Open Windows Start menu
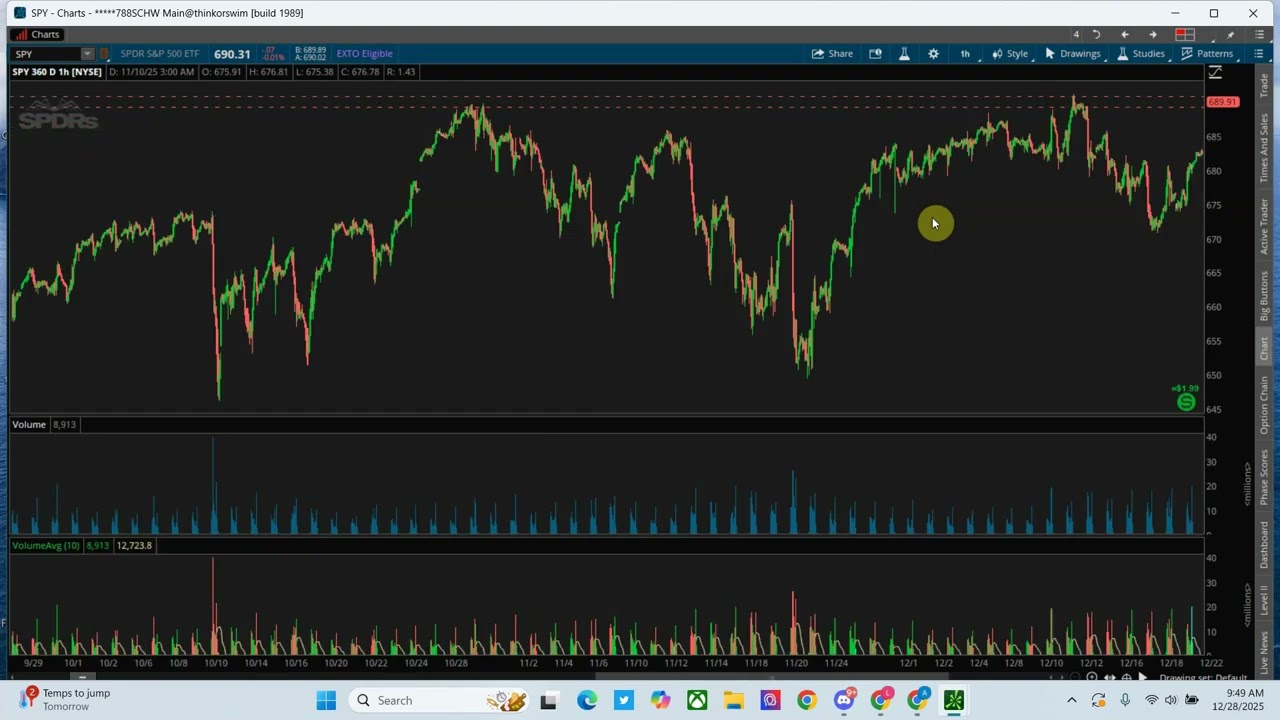Image resolution: width=1280 pixels, height=720 pixels. (x=326, y=701)
